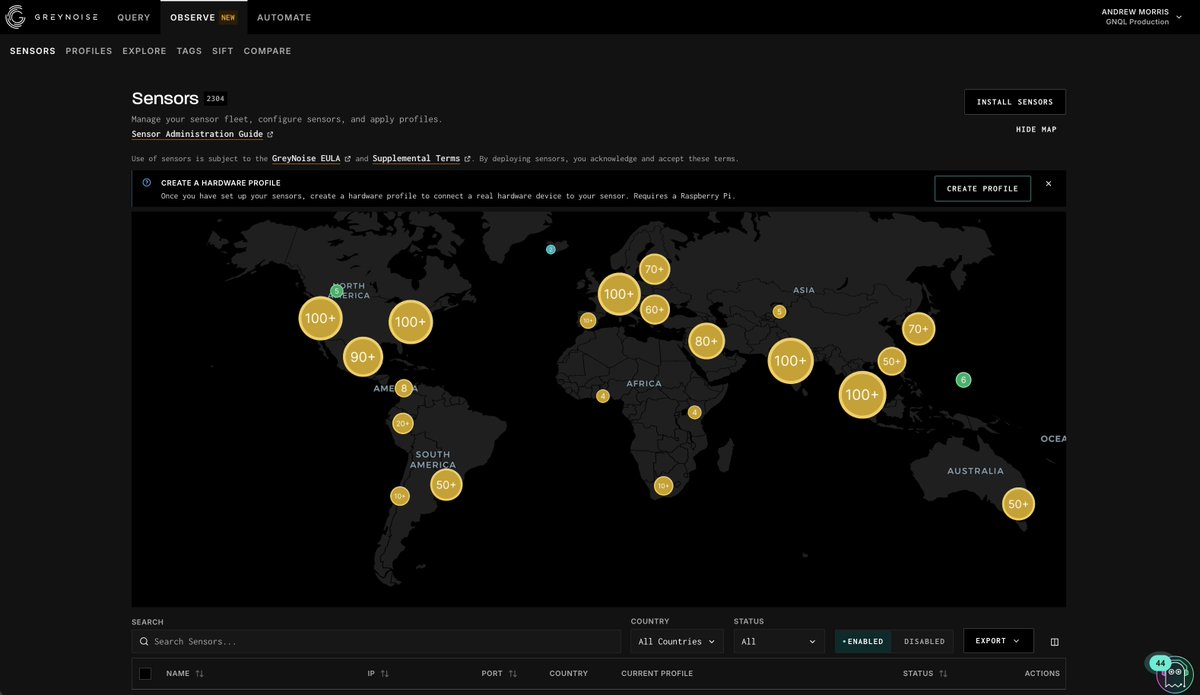Select the 100+ cluster over Southeast Asia
The width and height of the screenshot is (1200, 695).
tap(861, 395)
